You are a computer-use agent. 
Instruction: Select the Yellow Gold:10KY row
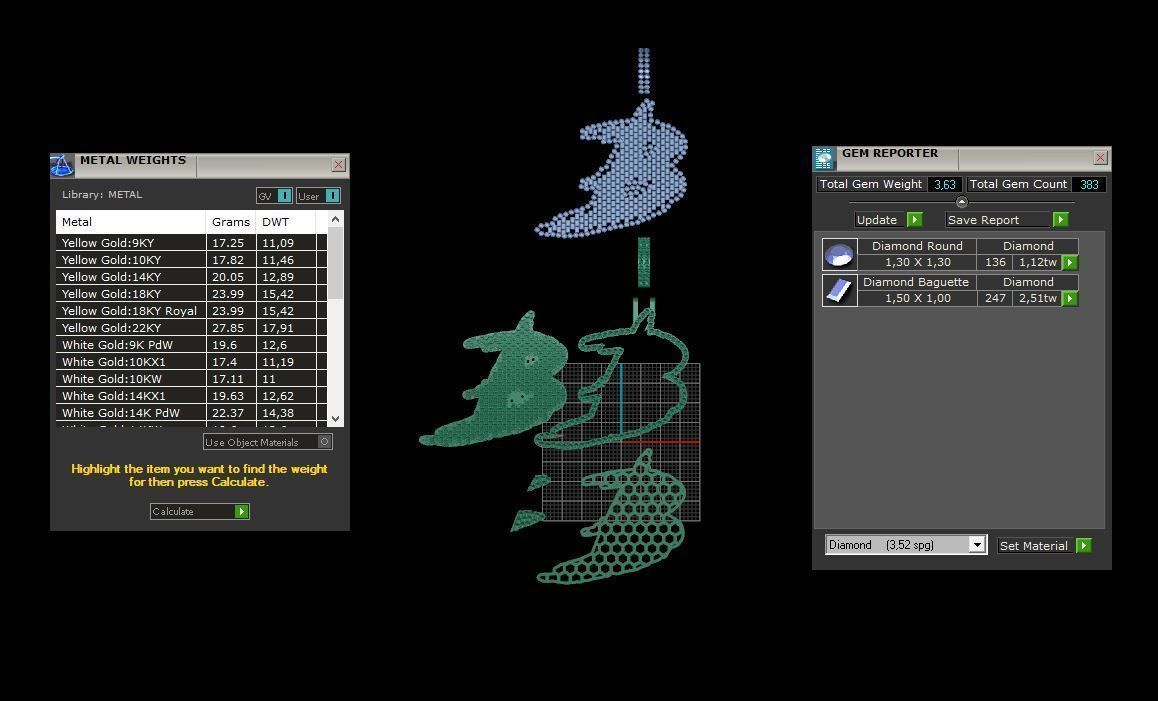tap(191, 259)
